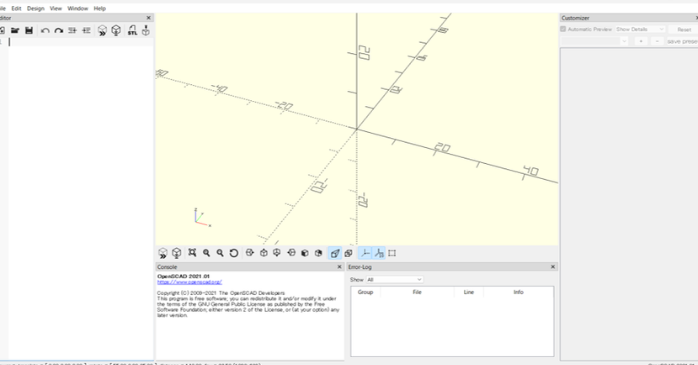Click the Line column header
This screenshot has width=698, height=365.
469,292
